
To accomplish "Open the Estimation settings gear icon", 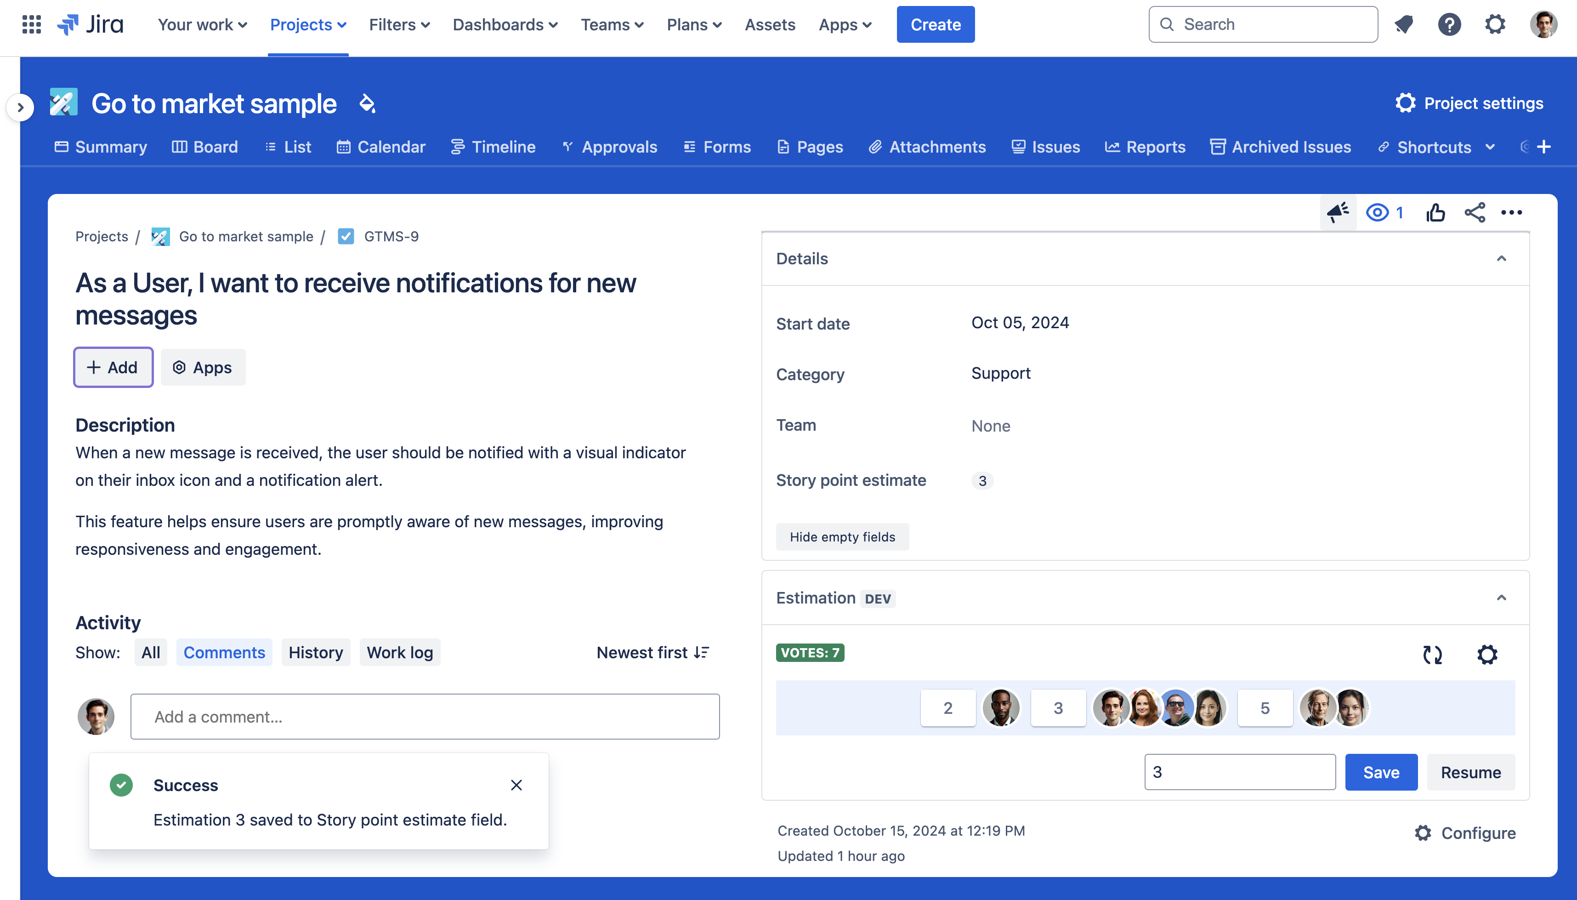I will coord(1487,655).
